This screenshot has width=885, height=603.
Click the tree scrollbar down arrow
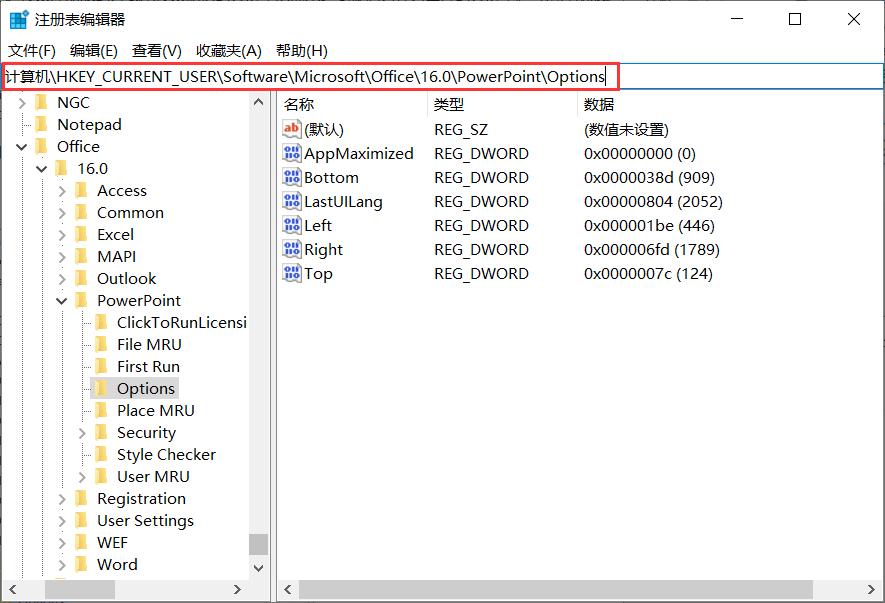pos(259,567)
